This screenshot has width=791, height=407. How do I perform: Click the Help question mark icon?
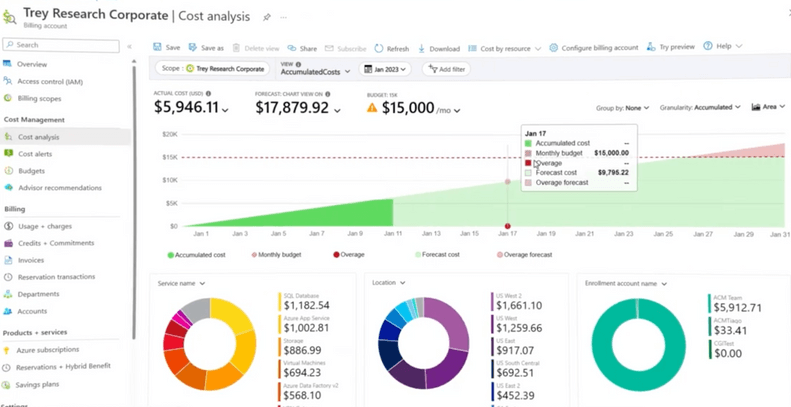tap(708, 46)
